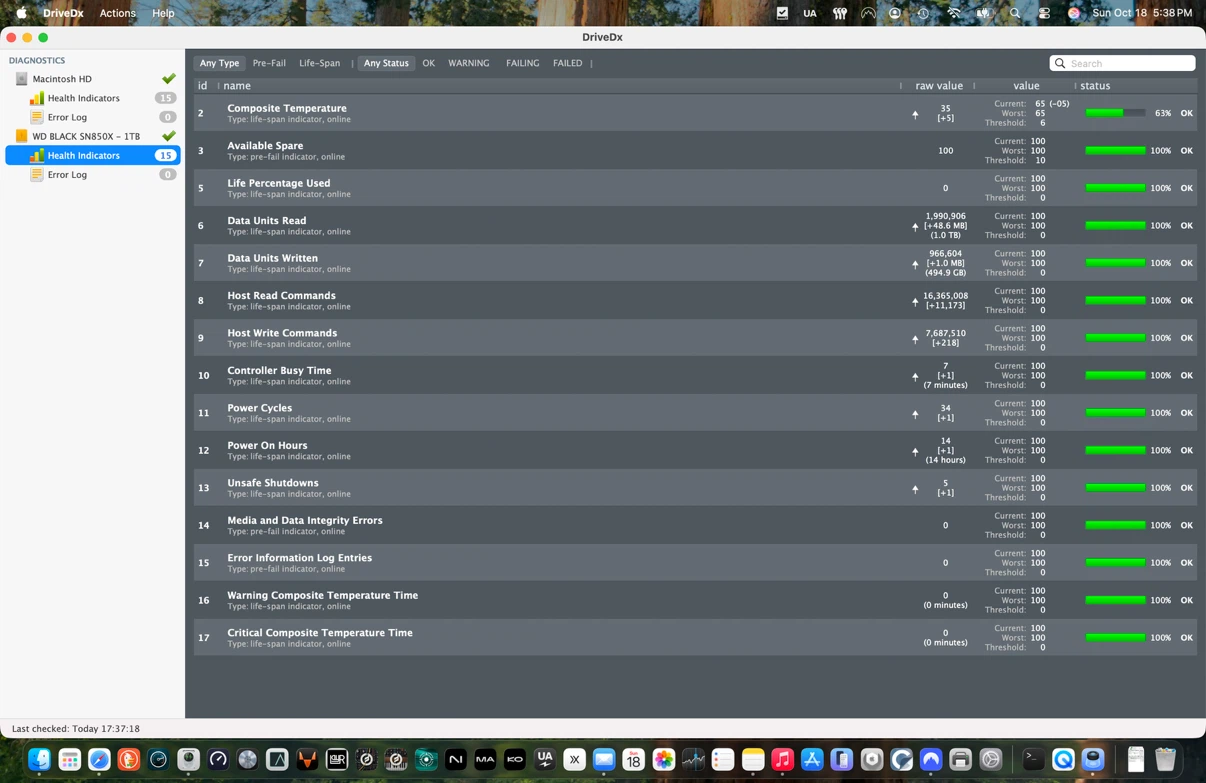This screenshot has height=783, width=1206.
Task: Click the green checkmark beside Macintosh HD
Action: coord(169,78)
